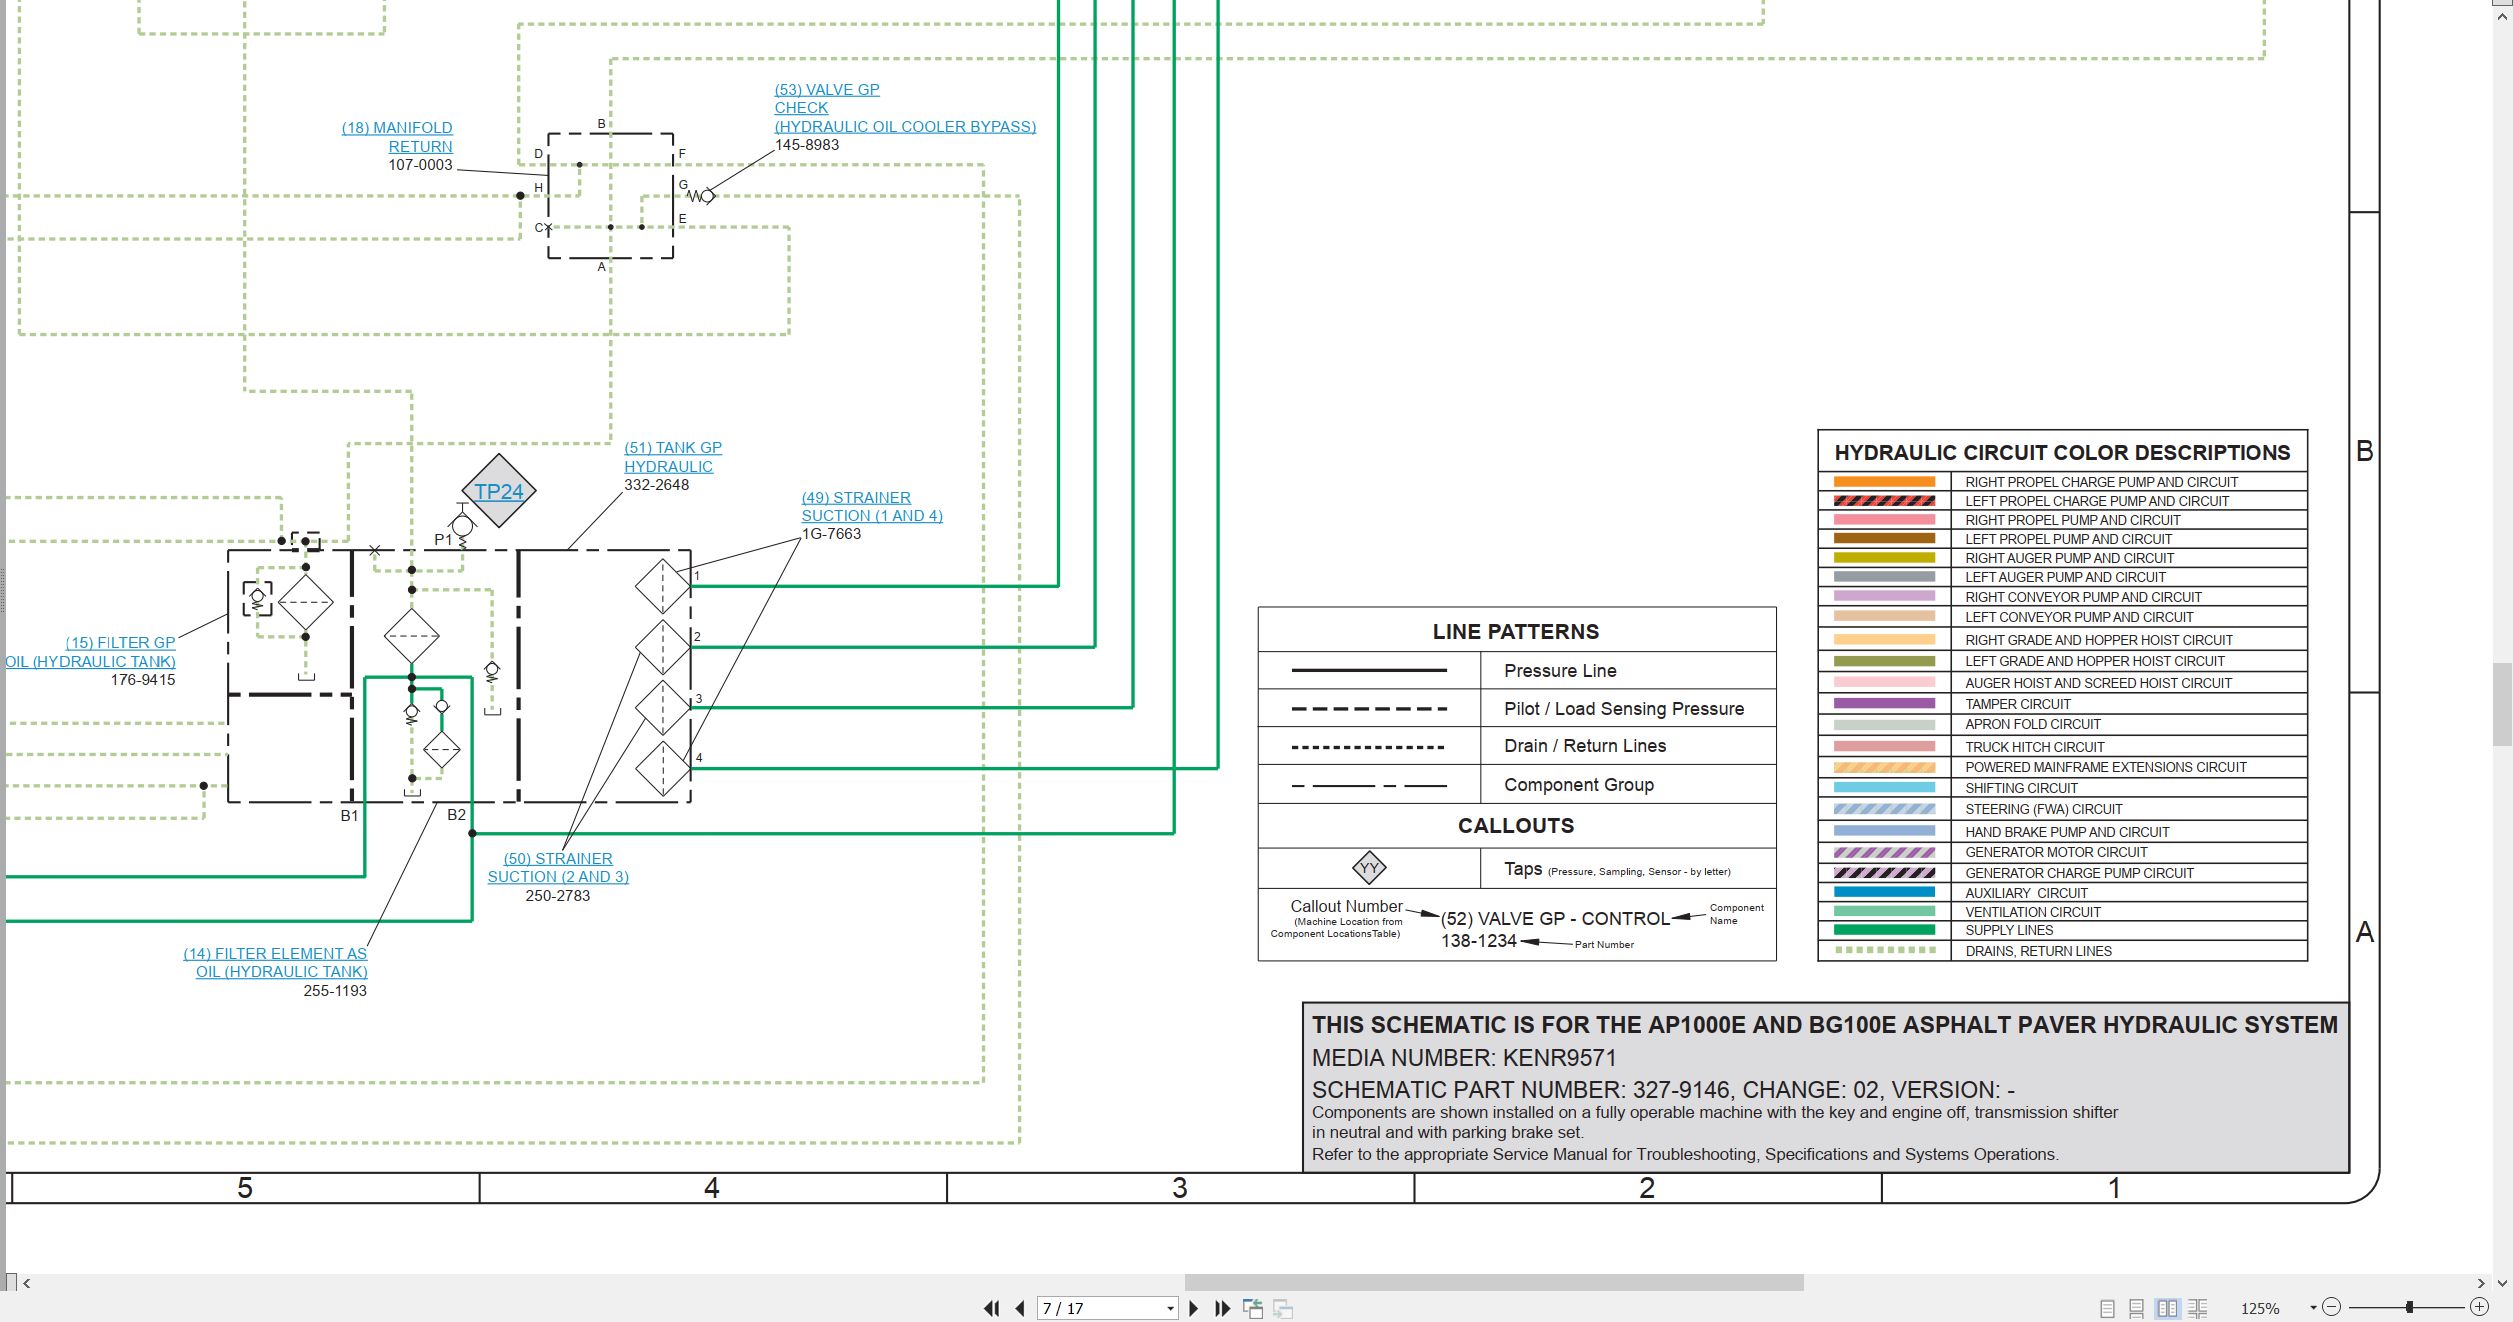The width and height of the screenshot is (2513, 1322).
Task: Open the (53) VALVE GP CHECK link
Action: pos(904,108)
